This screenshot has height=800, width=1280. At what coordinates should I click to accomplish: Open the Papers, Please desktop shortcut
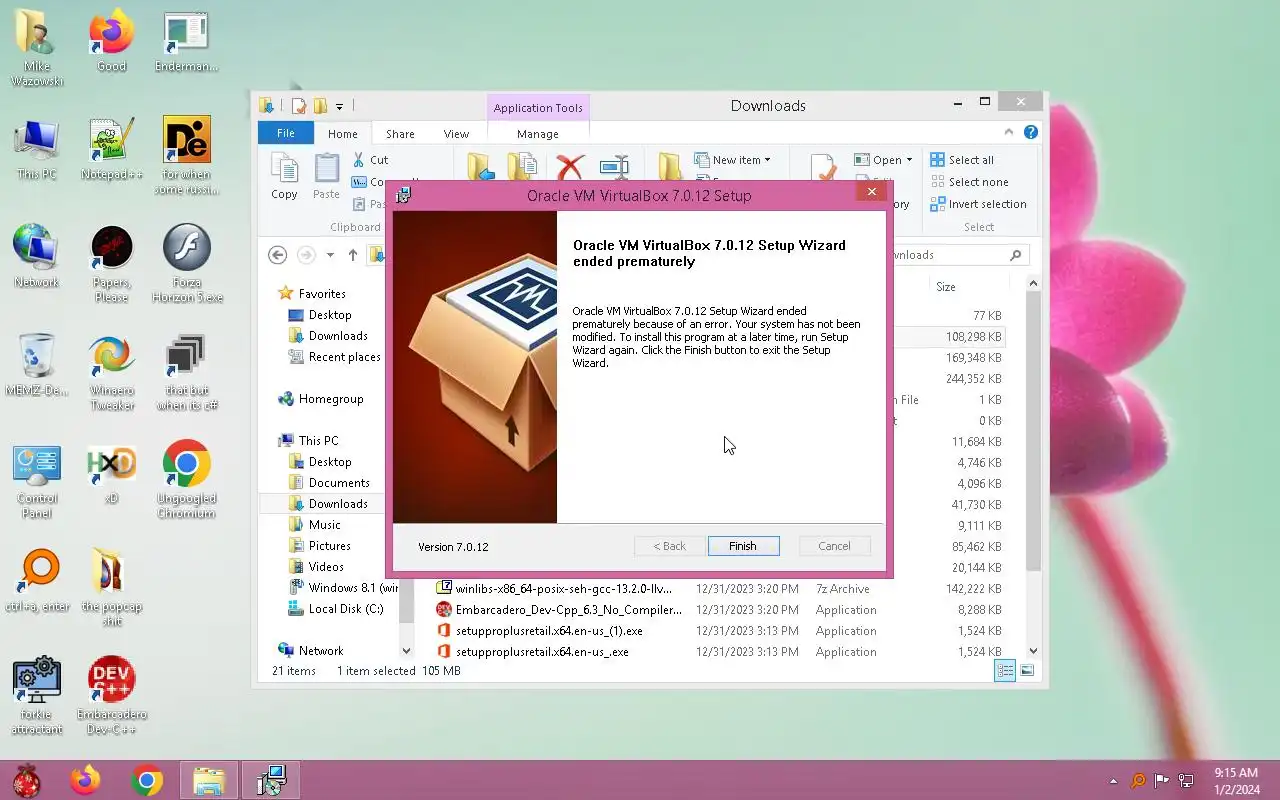[111, 264]
